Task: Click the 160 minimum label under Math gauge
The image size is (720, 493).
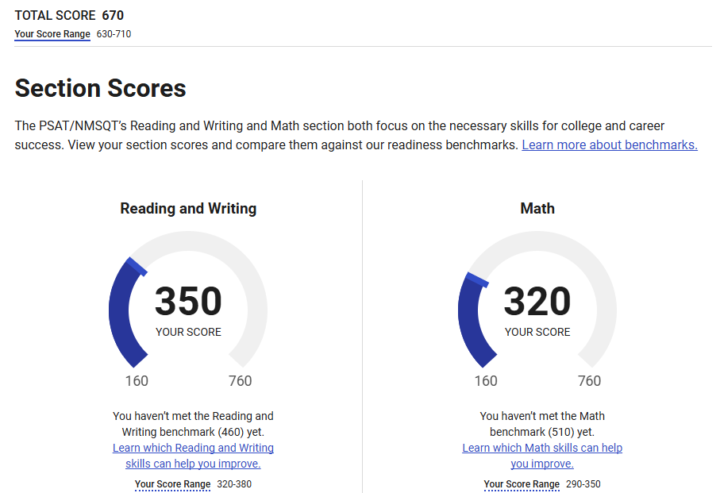Action: tap(486, 381)
